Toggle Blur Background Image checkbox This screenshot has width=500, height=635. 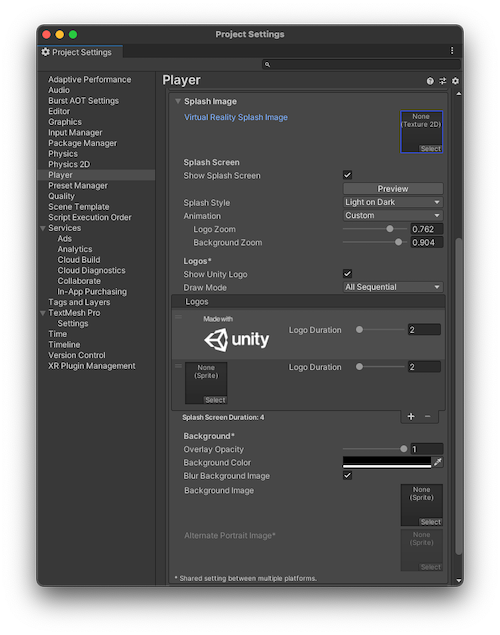(x=347, y=475)
